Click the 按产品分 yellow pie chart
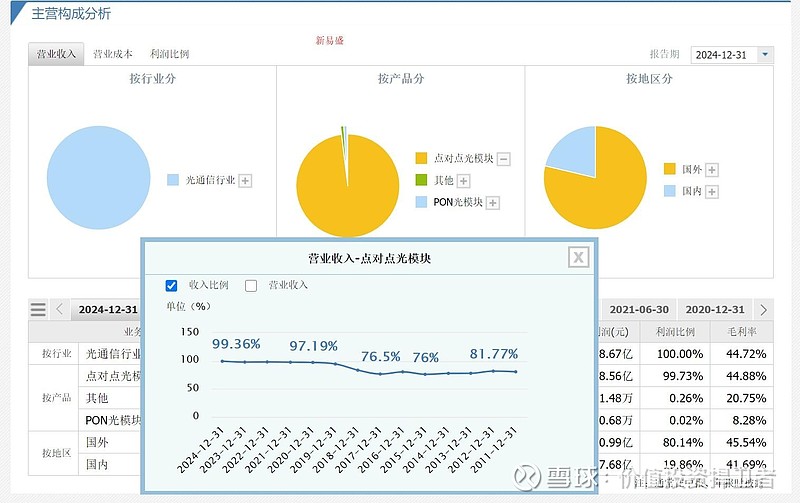Image resolution: width=800 pixels, height=503 pixels. click(347, 186)
